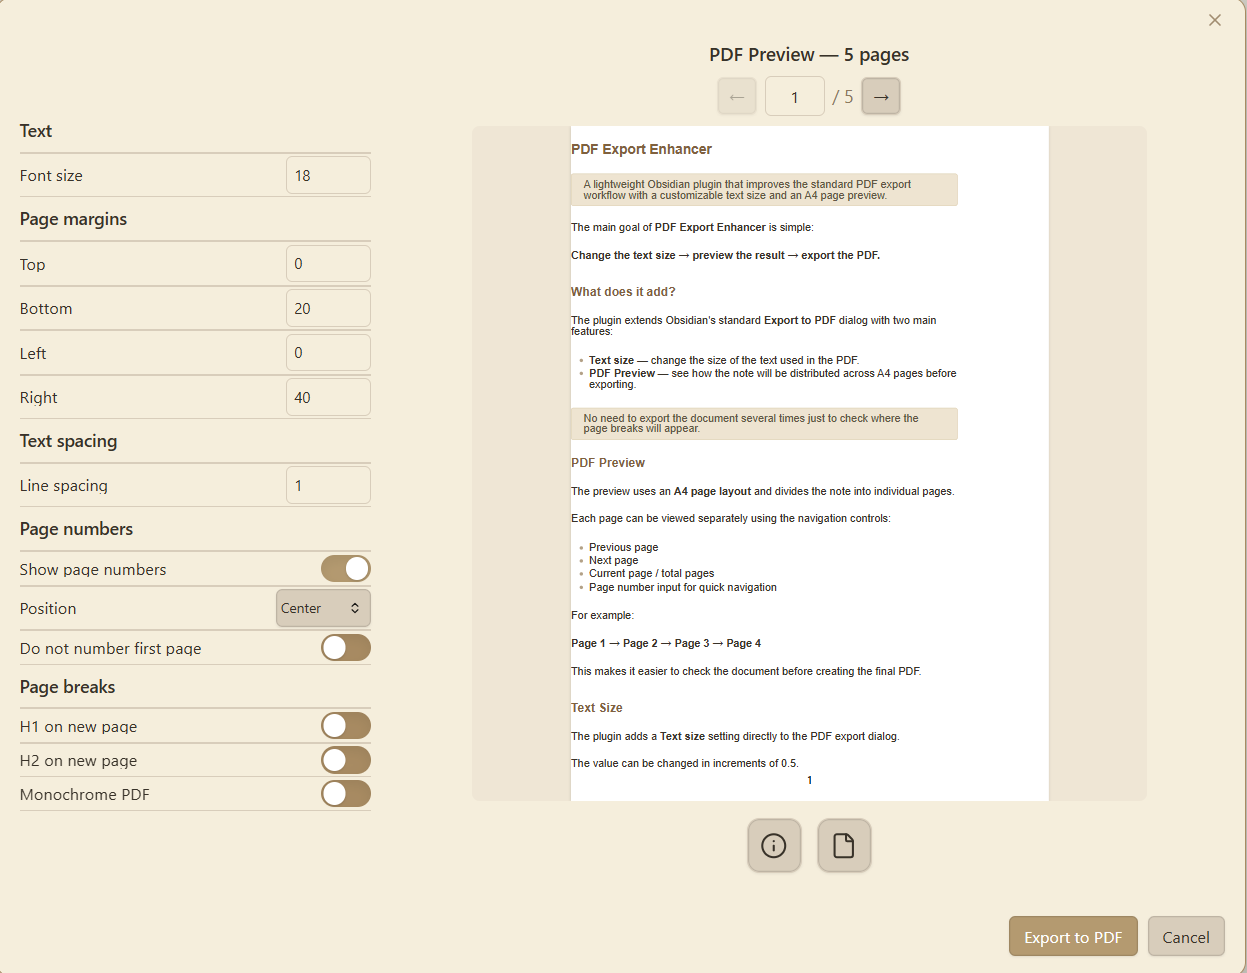Screen dimensions: 1247x973
Task: Click the Left margin input
Action: coord(328,353)
